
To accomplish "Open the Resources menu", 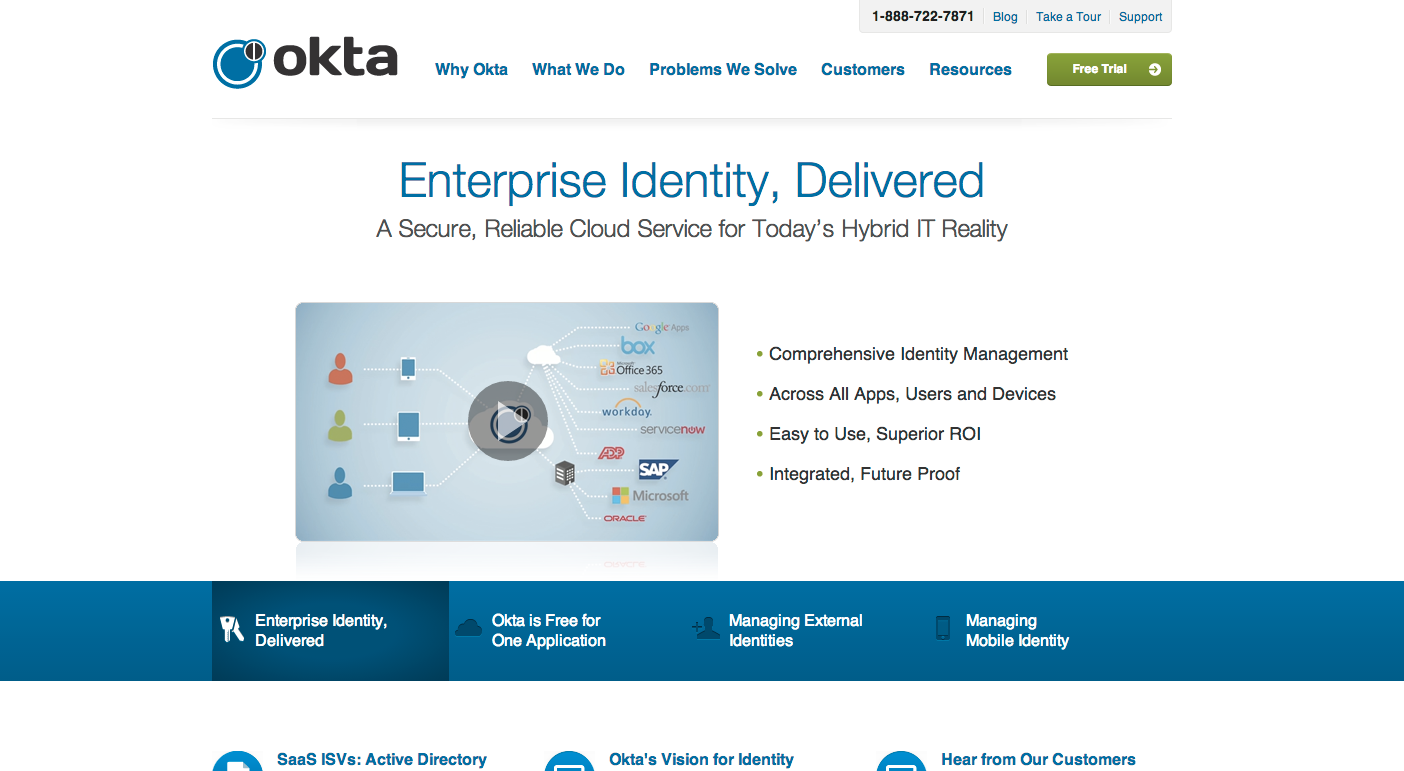I will [970, 70].
